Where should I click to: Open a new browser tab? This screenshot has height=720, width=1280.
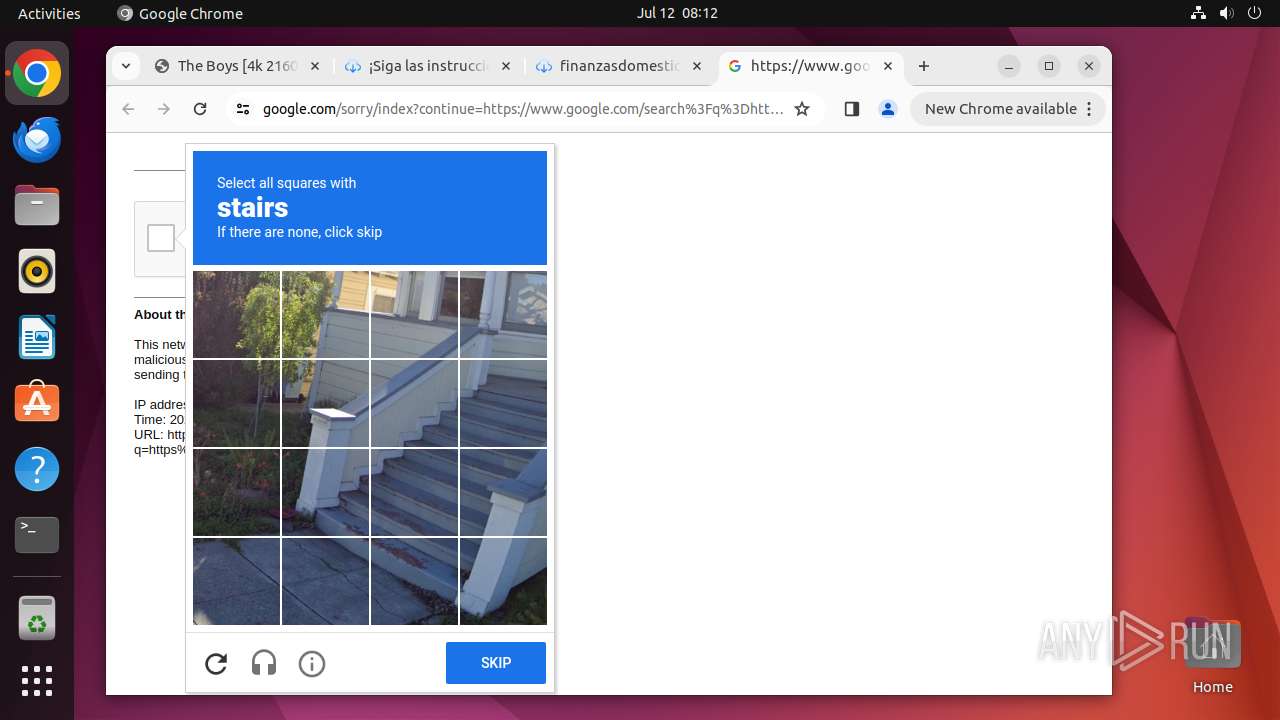coord(924,66)
